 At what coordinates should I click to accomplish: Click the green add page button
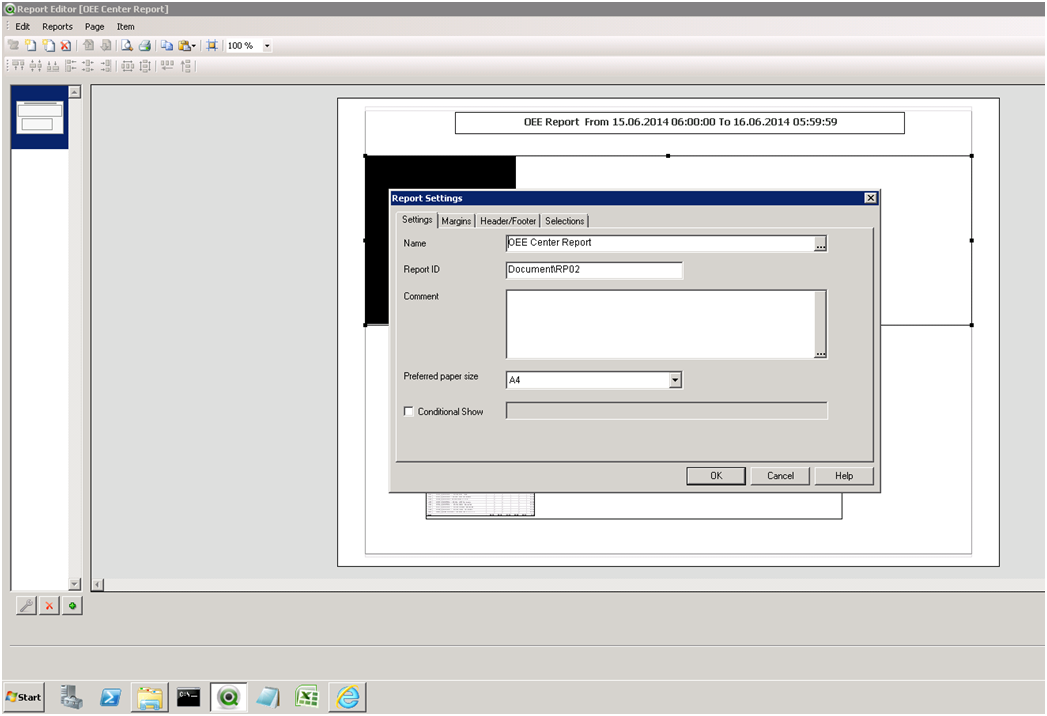tap(72, 606)
